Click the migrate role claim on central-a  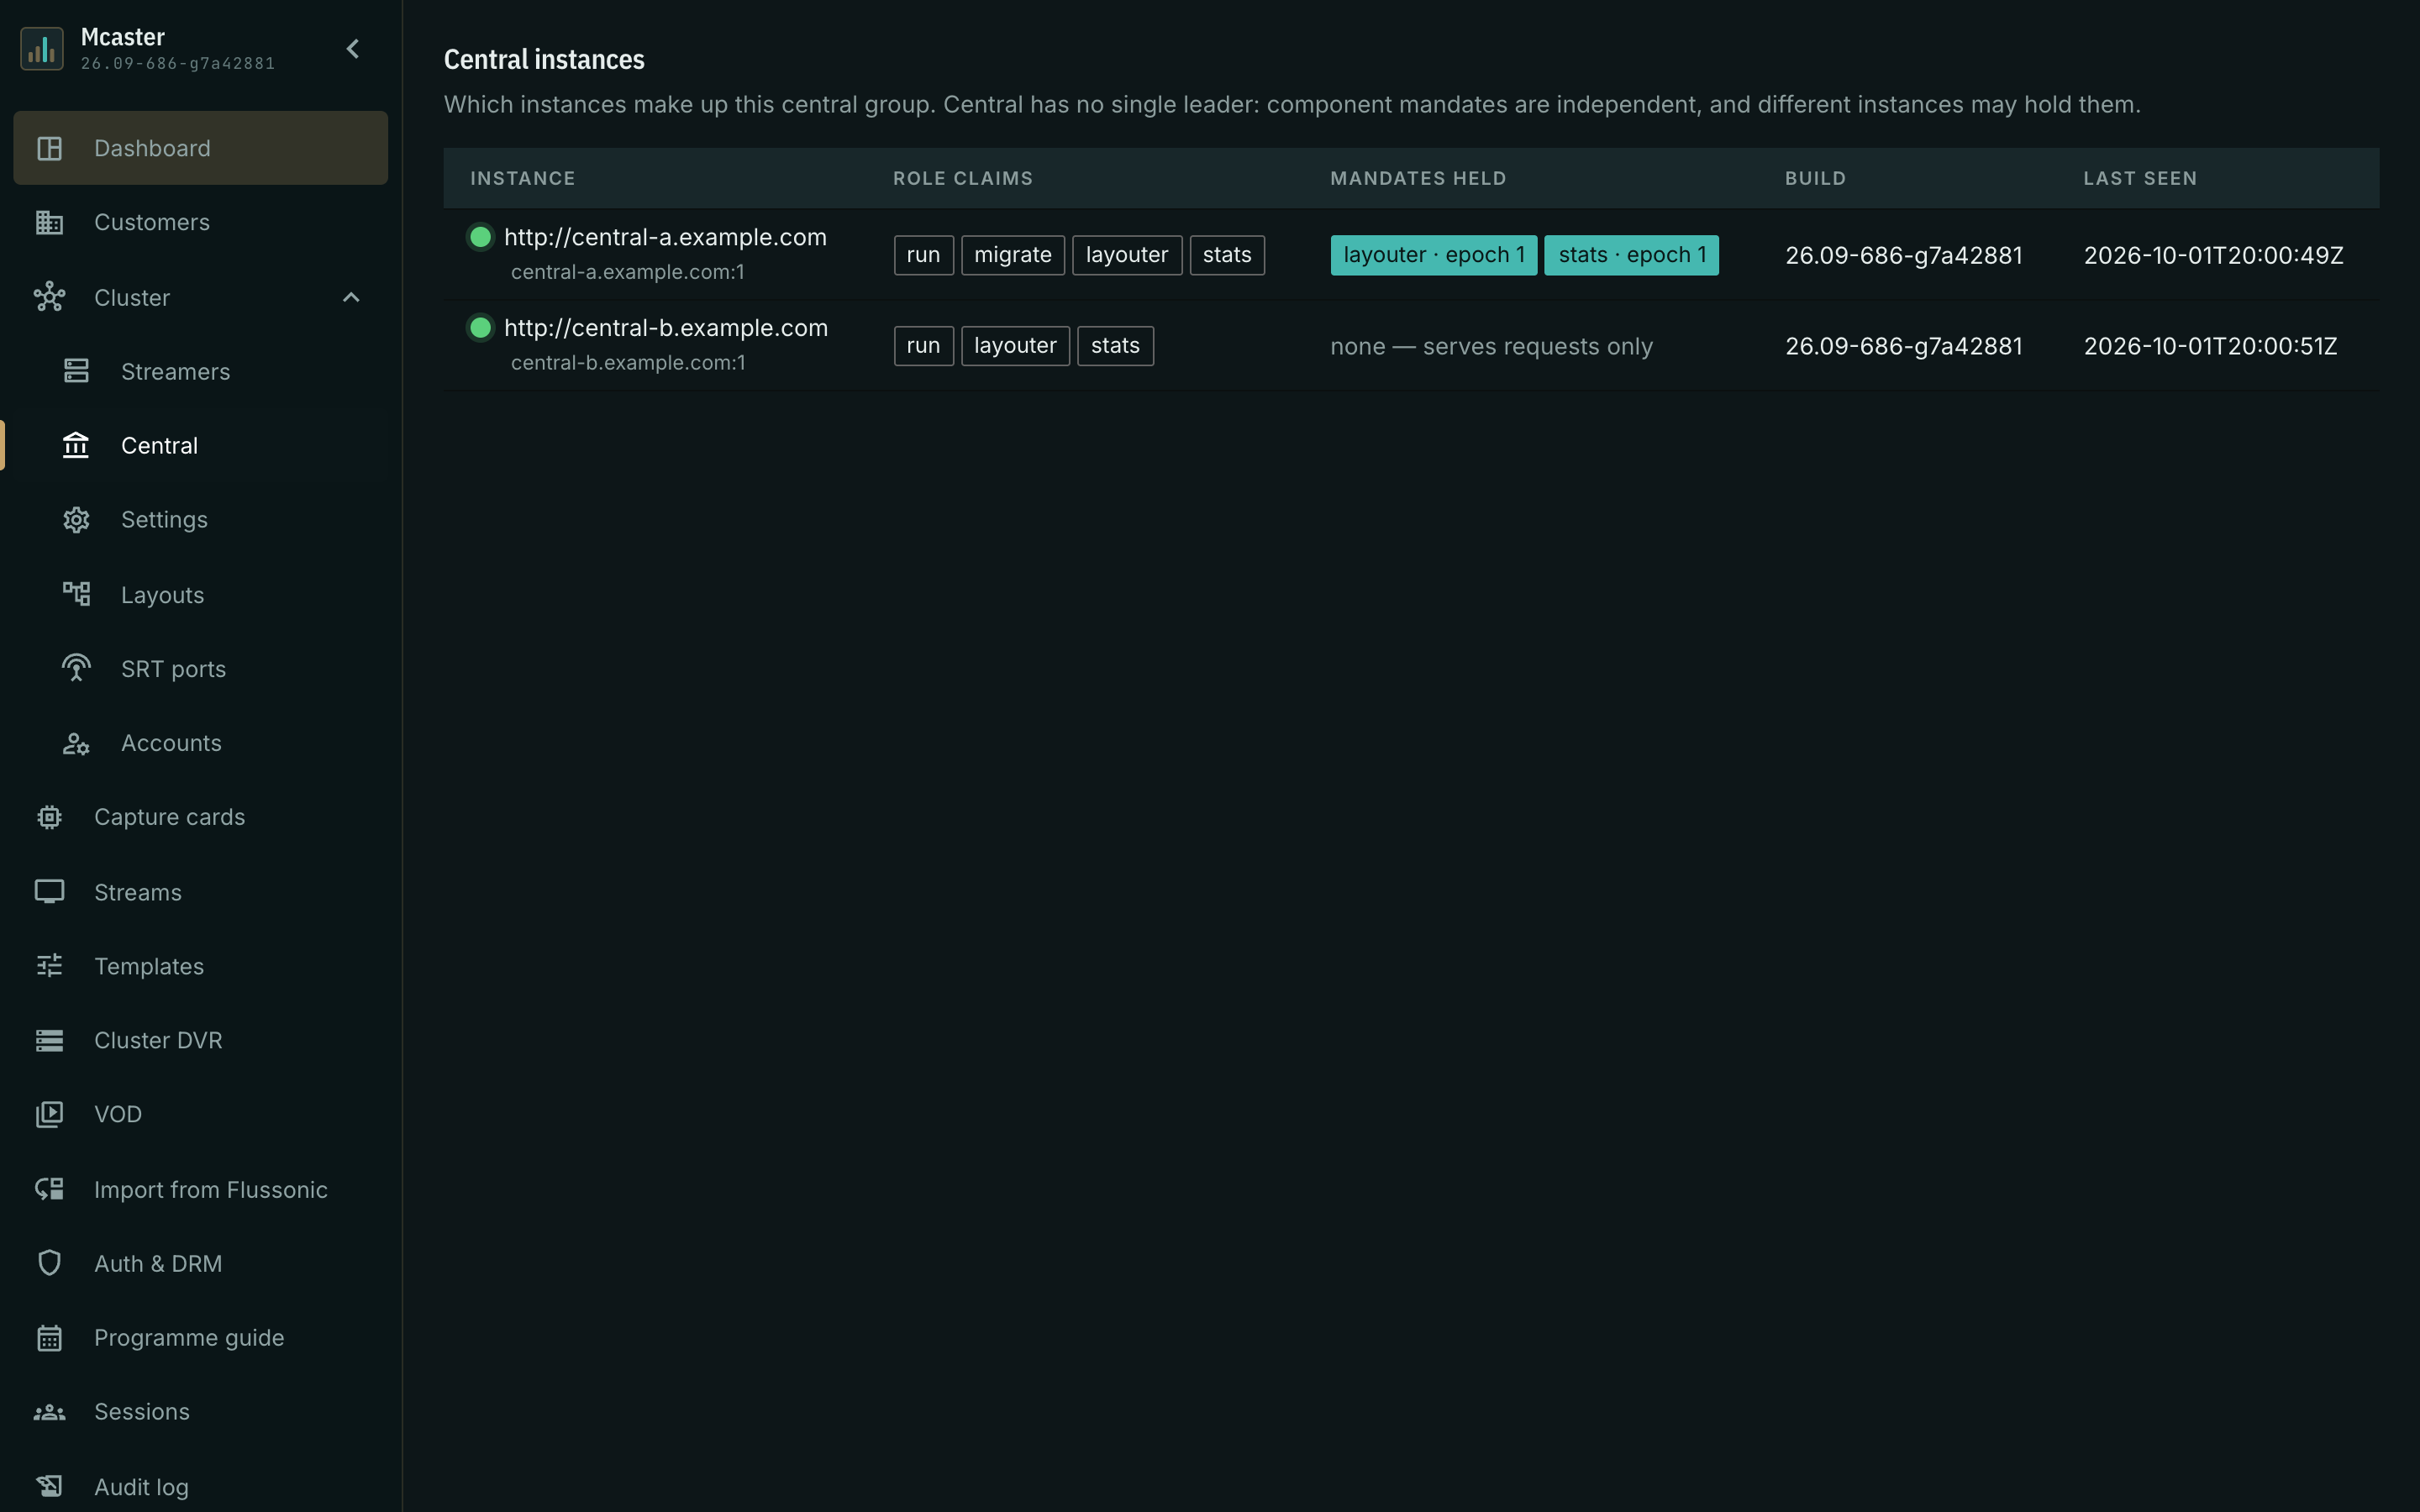(x=1013, y=255)
